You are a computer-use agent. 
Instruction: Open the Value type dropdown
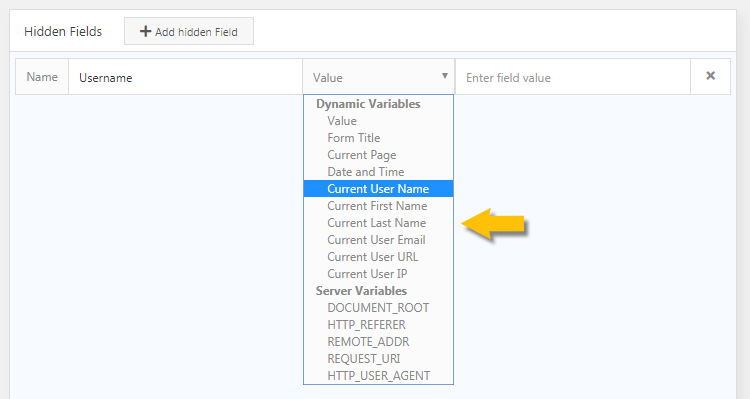tap(379, 77)
